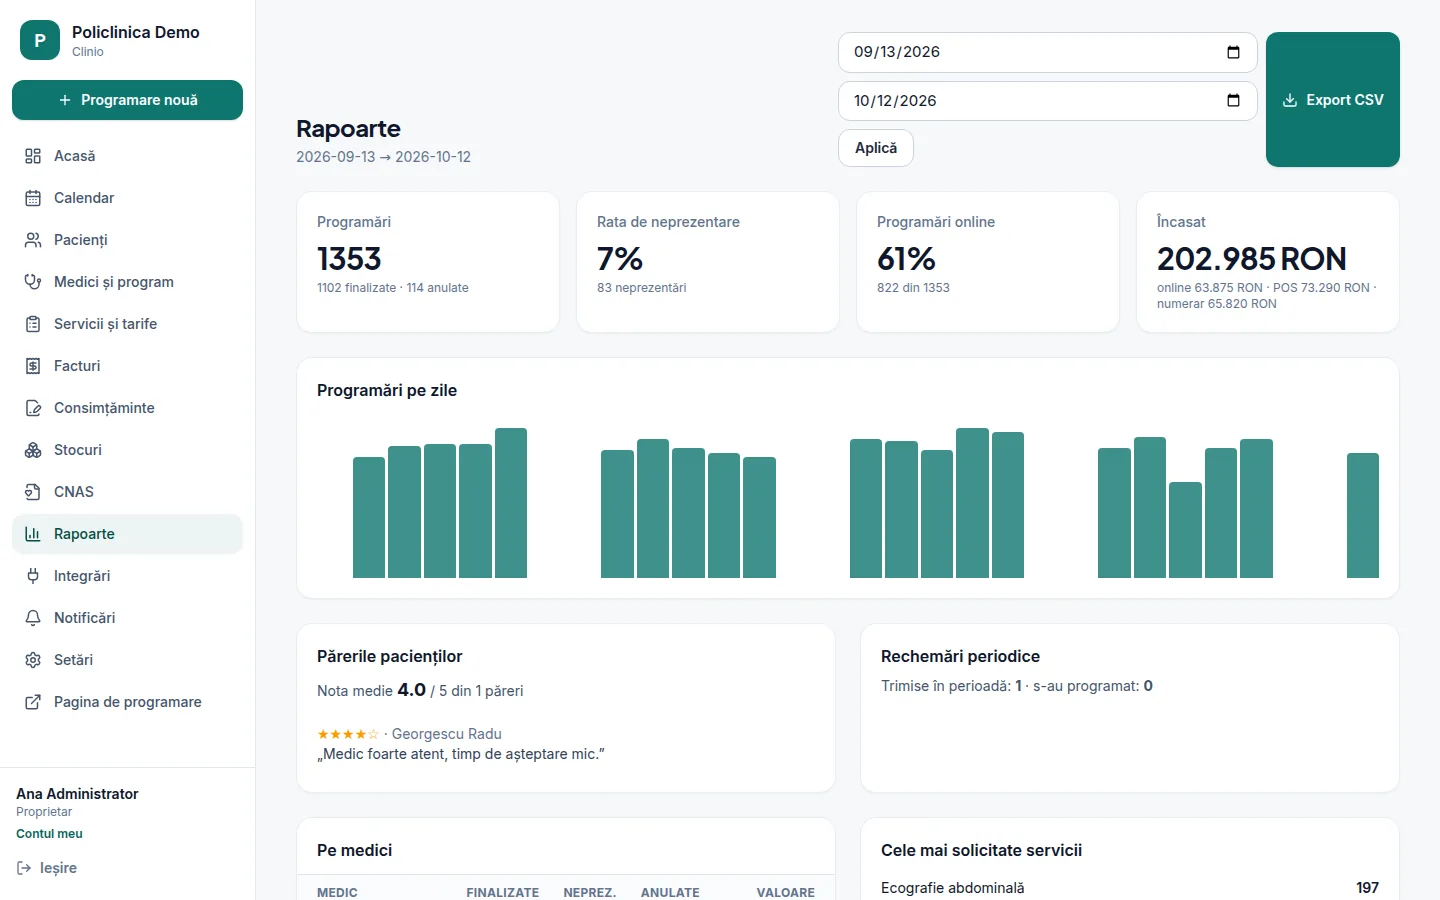Screen dimensions: 1440x900
Task: Click the Aplică button
Action: (x=876, y=148)
